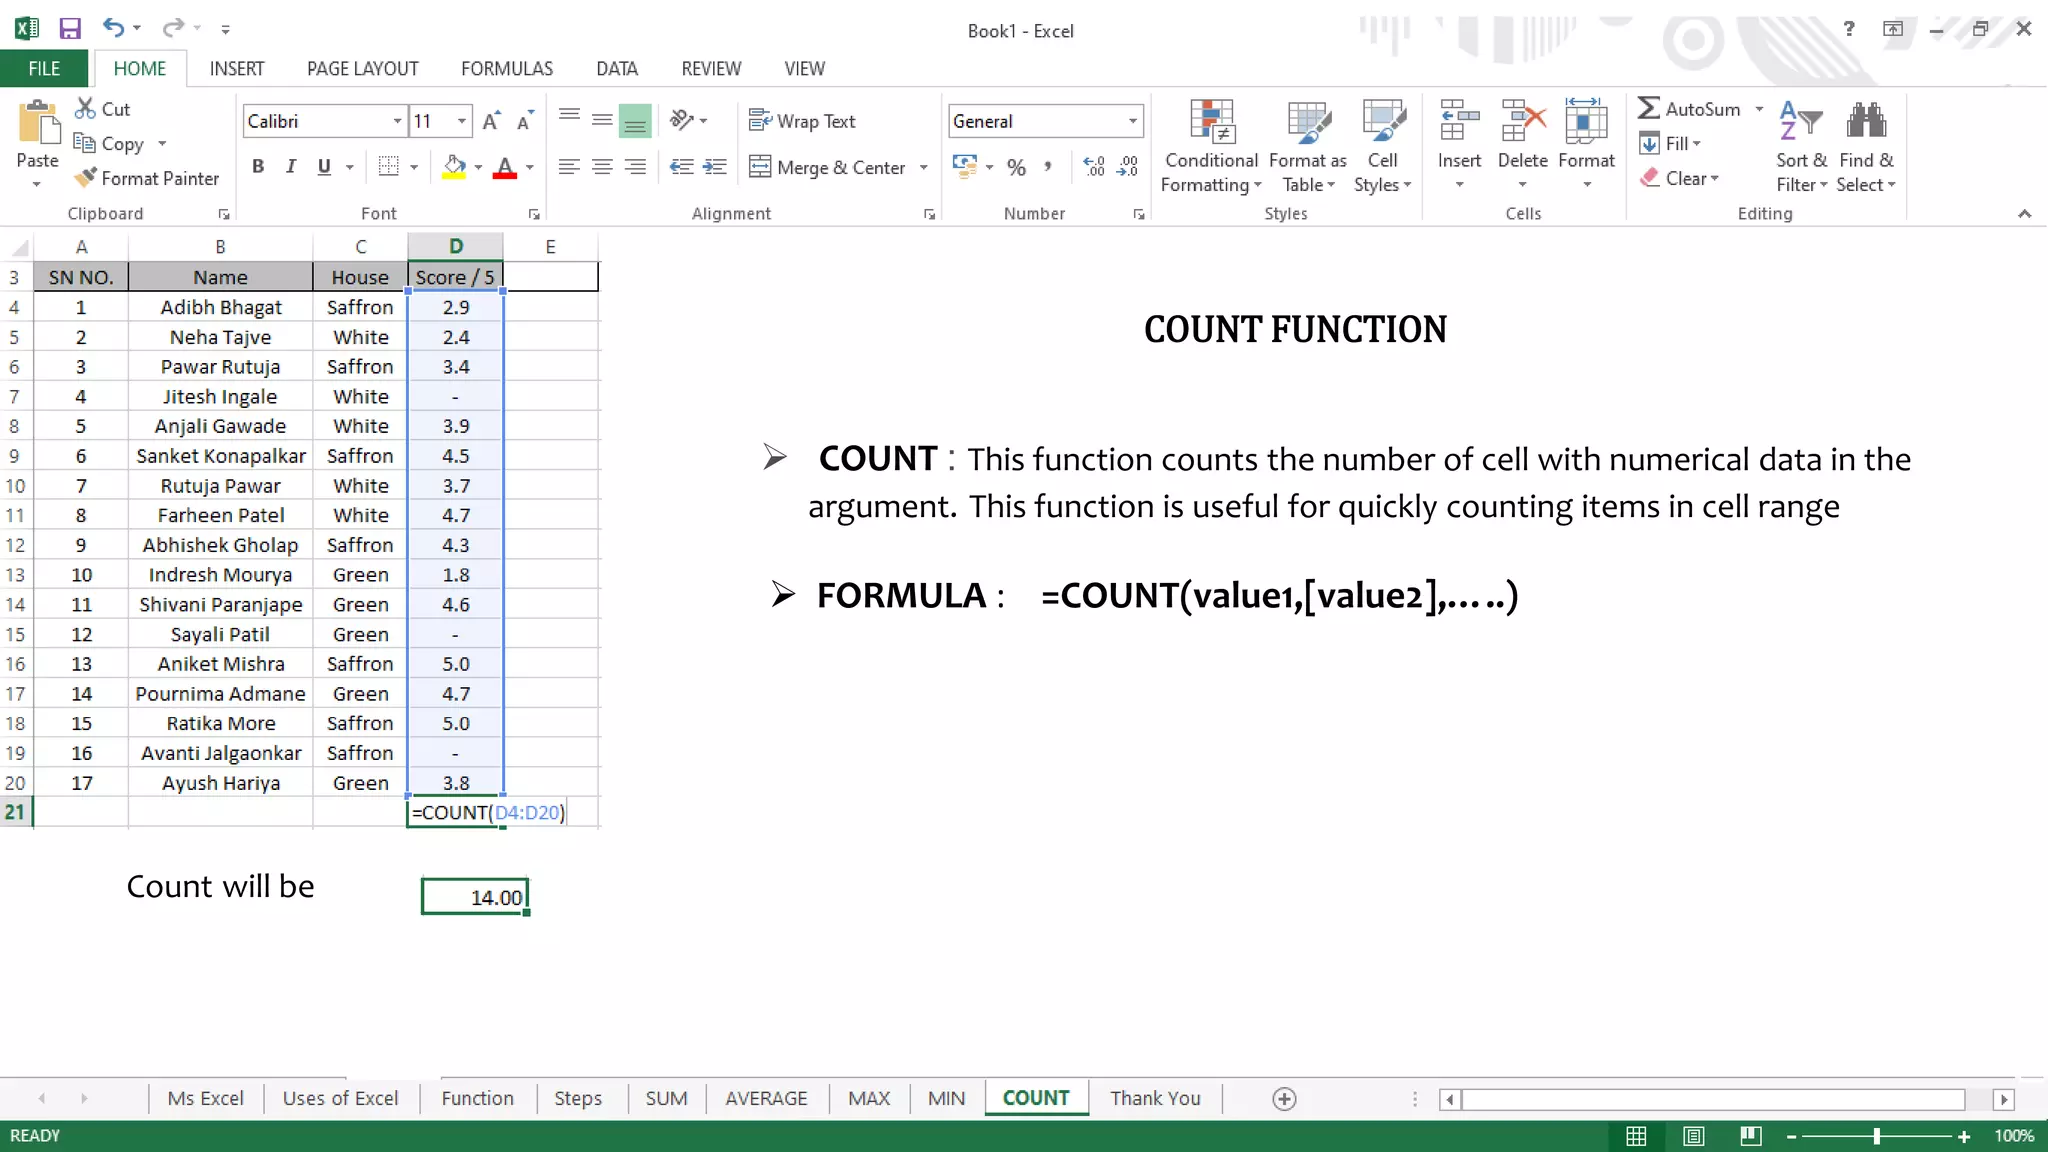Click Increase Decimal icon
Screen dimensions: 2048x1152
[1094, 167]
